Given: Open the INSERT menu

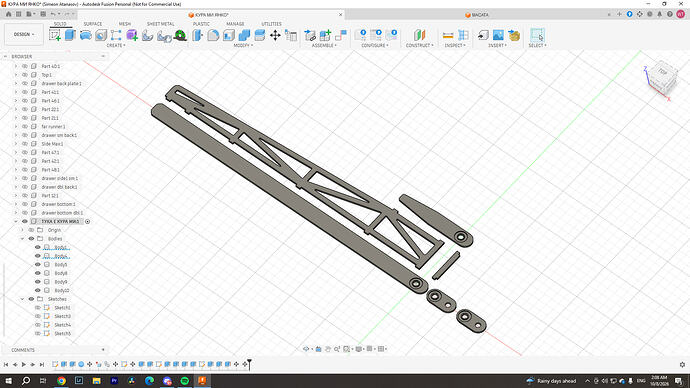Looking at the screenshot, I should click(x=497, y=45).
